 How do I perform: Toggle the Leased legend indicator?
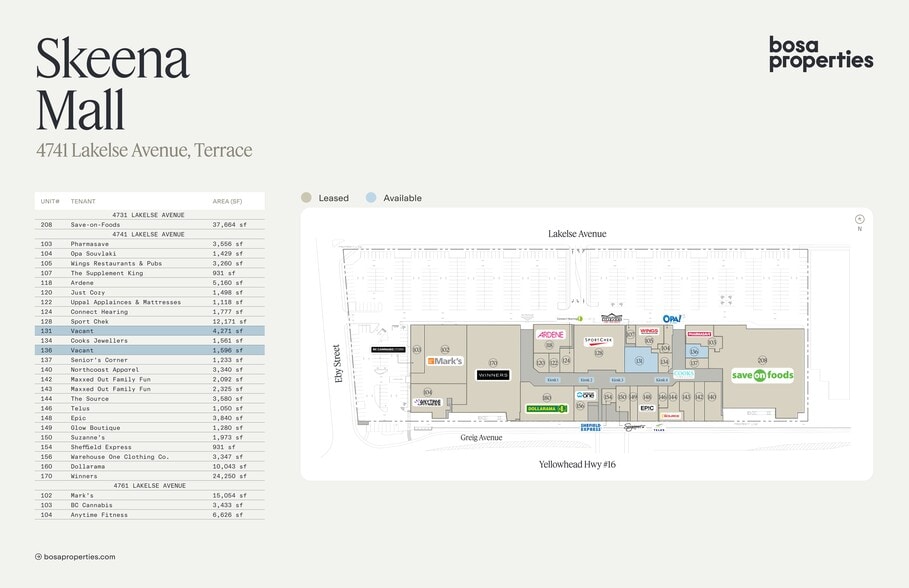pyautogui.click(x=306, y=198)
